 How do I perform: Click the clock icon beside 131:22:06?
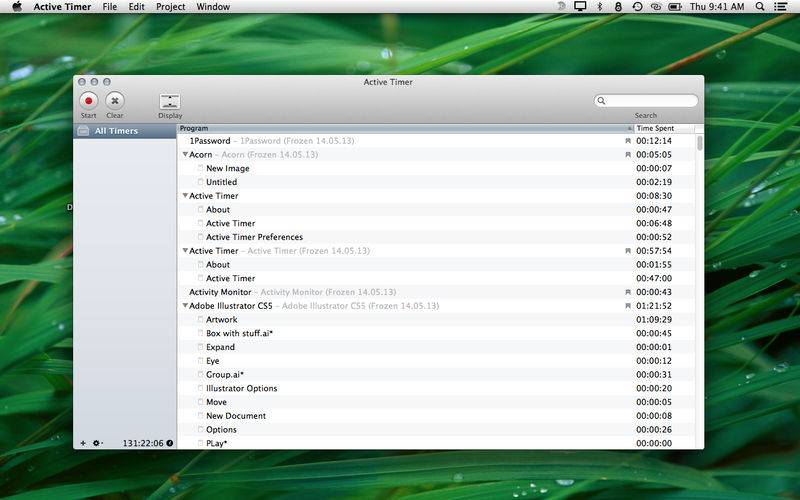click(x=169, y=443)
